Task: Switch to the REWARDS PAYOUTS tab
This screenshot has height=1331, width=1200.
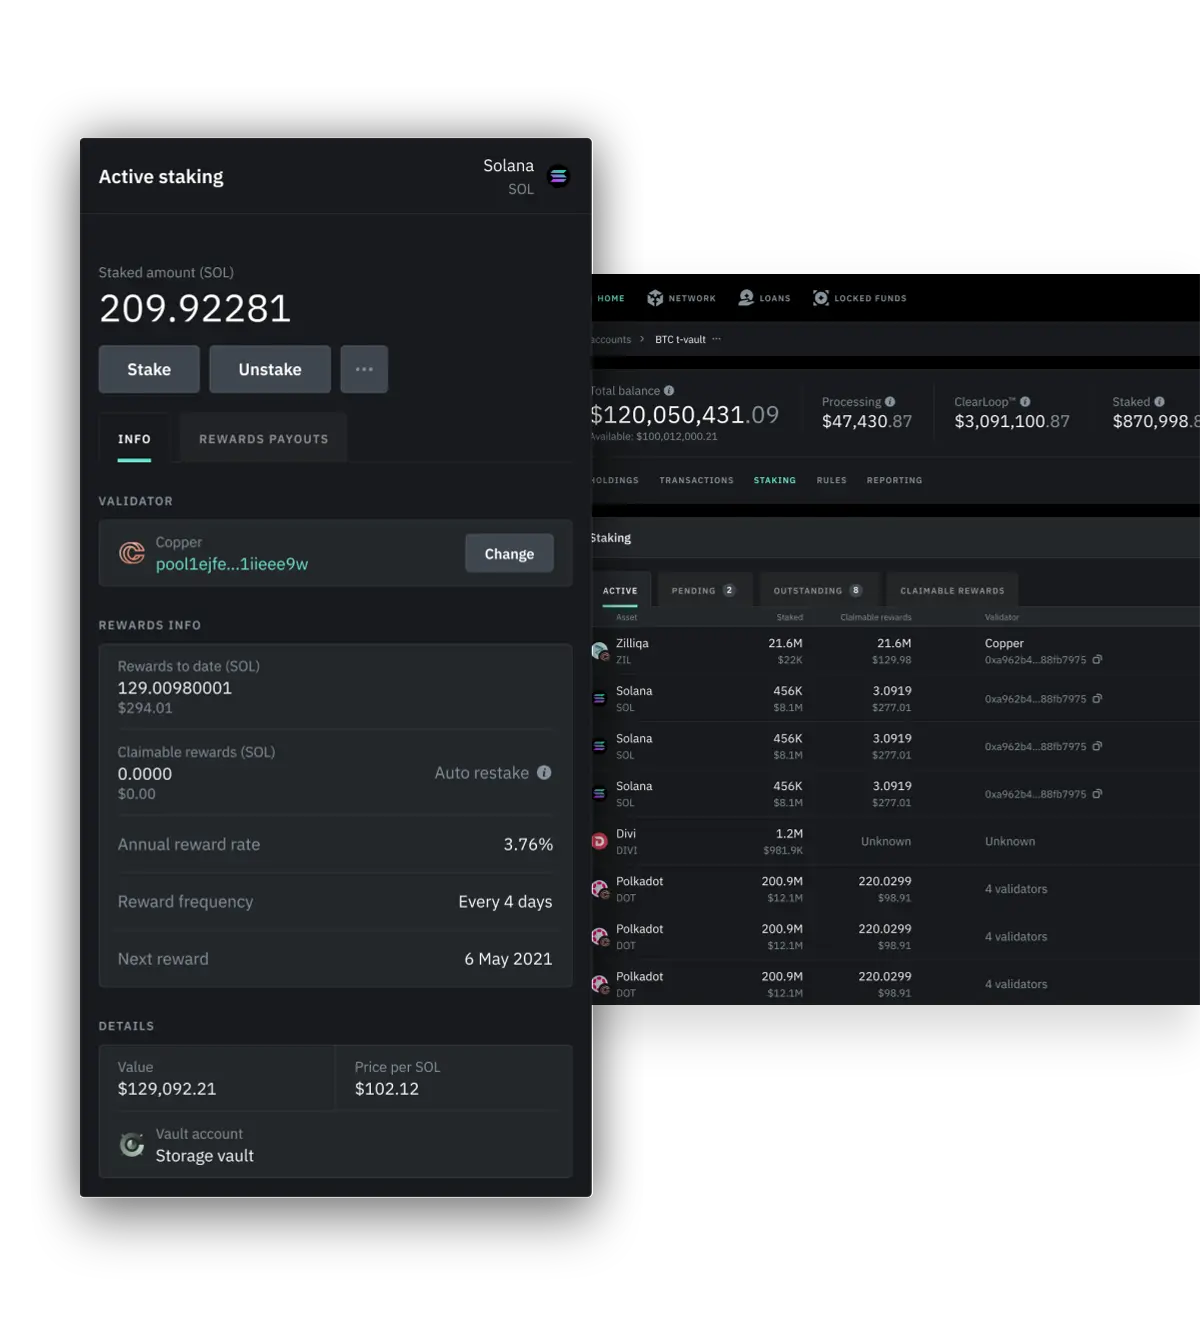Action: pos(264,439)
